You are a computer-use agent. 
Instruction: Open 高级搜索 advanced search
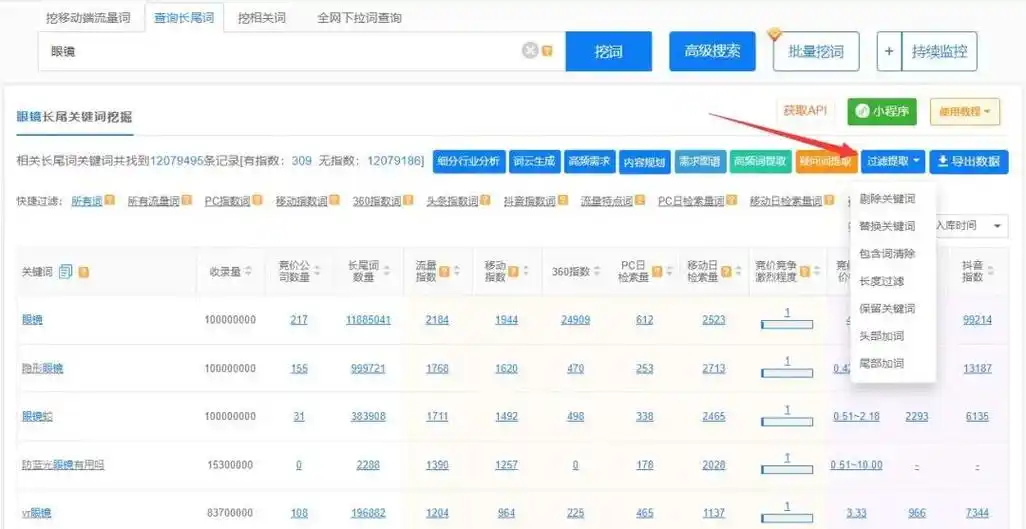pyautogui.click(x=713, y=51)
